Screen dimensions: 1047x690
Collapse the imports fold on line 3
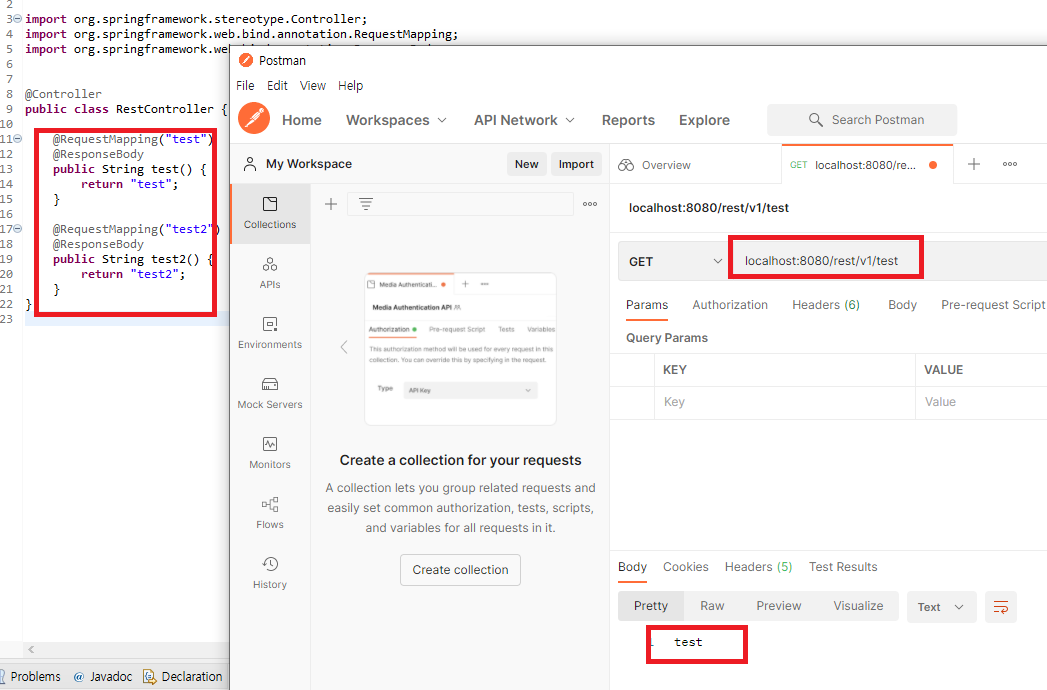[x=17, y=19]
